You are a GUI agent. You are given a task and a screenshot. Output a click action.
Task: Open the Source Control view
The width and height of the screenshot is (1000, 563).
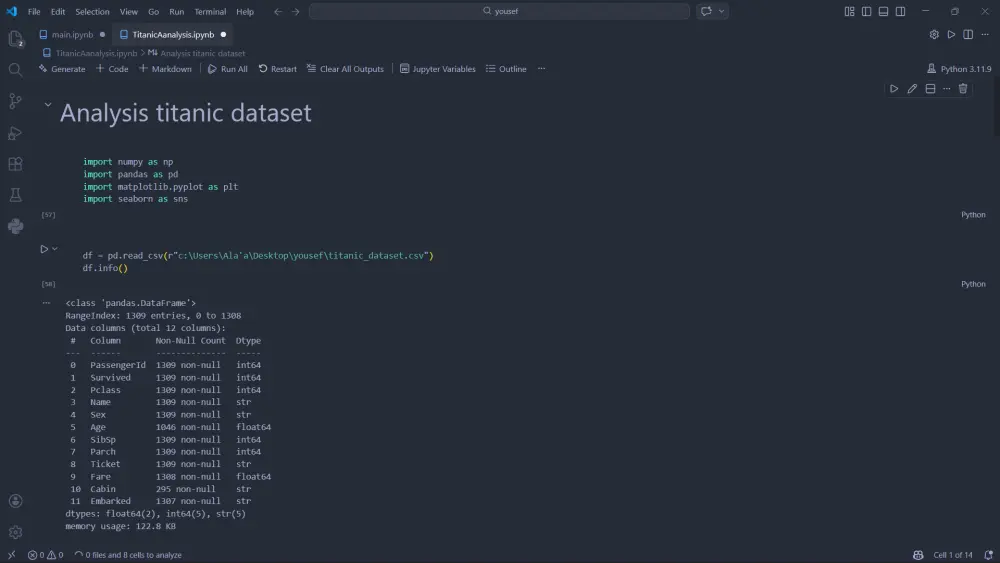pyautogui.click(x=15, y=101)
